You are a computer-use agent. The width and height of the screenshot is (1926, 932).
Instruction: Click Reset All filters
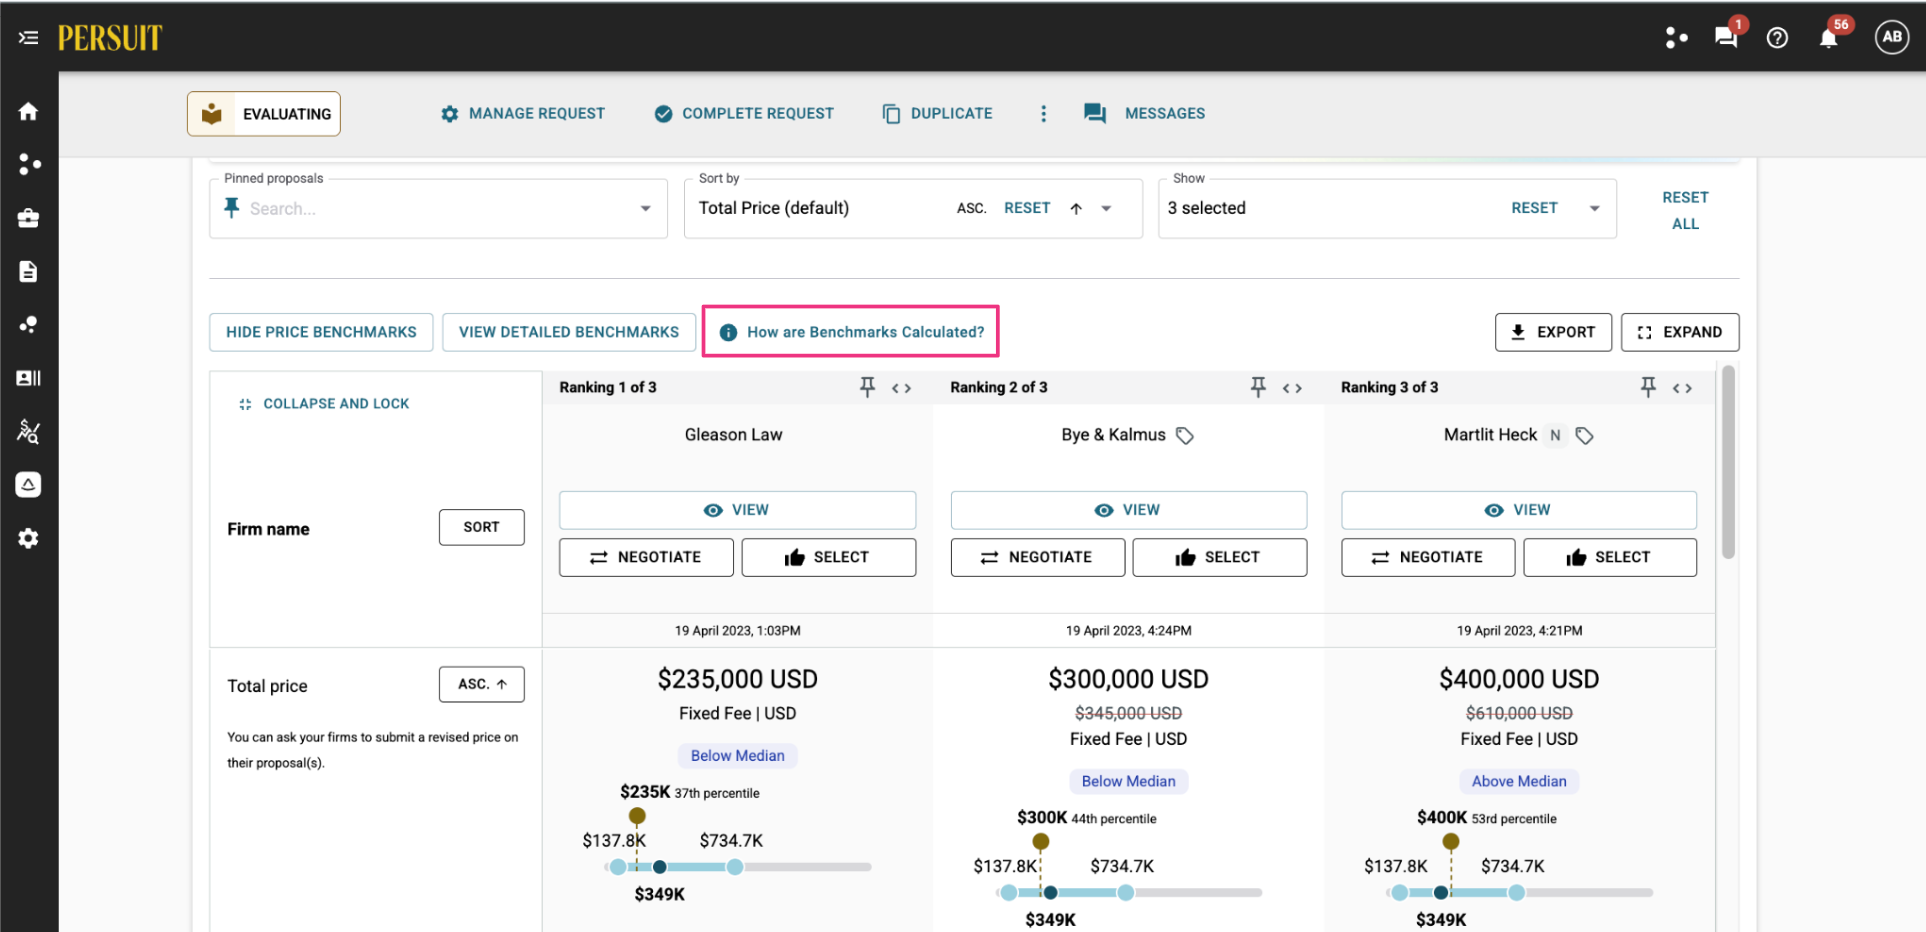pos(1685,211)
